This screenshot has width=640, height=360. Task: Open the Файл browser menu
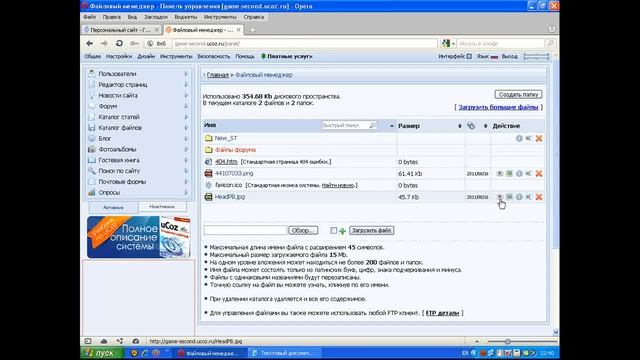(x=89, y=17)
